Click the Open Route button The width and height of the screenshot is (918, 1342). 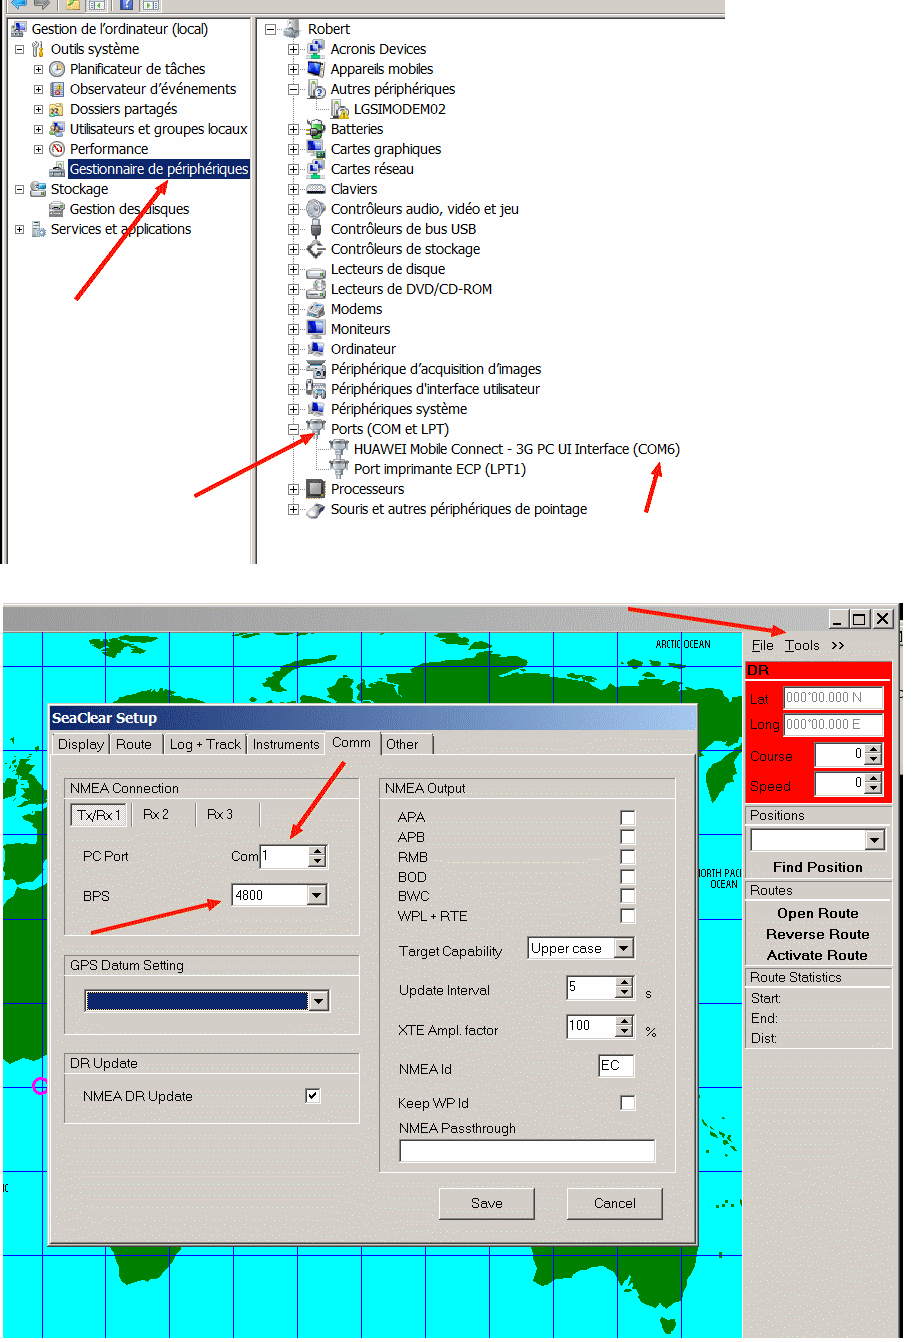[x=818, y=913]
